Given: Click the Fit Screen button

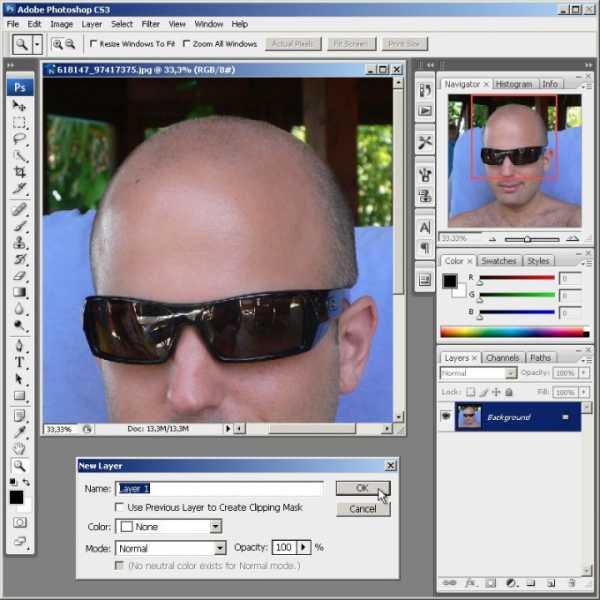Looking at the screenshot, I should click(352, 44).
